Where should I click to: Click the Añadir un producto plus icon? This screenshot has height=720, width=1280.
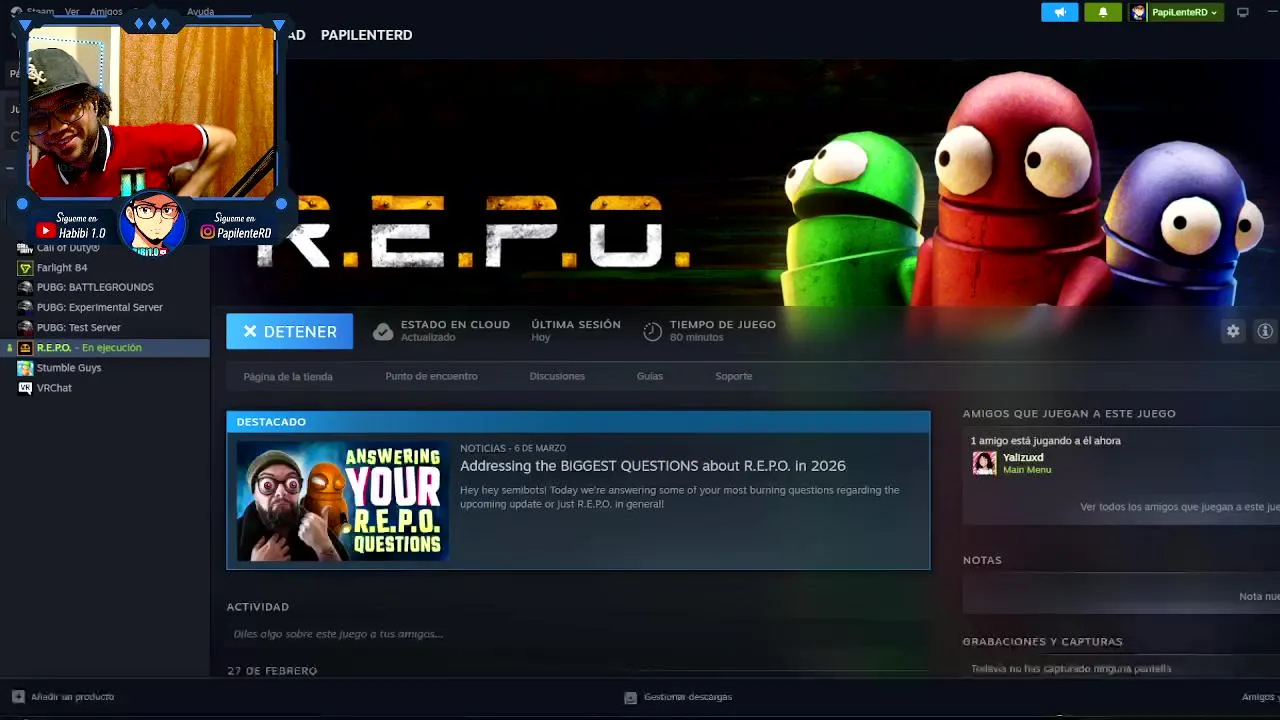(x=18, y=697)
